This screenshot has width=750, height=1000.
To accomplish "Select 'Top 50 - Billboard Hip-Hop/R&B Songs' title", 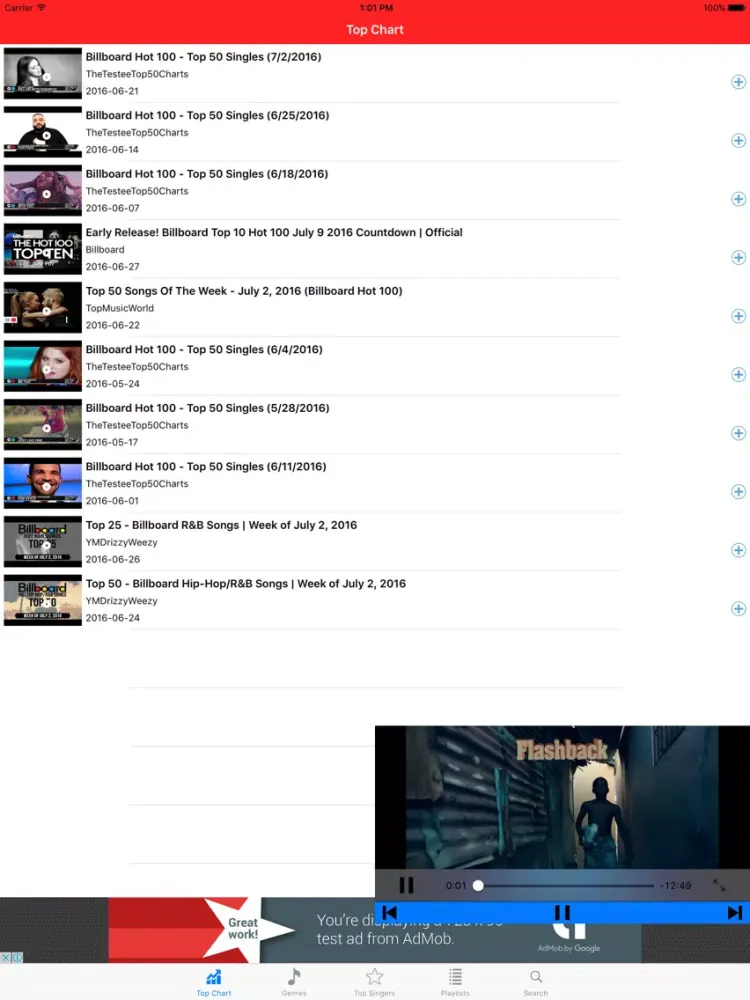I will coord(246,584).
